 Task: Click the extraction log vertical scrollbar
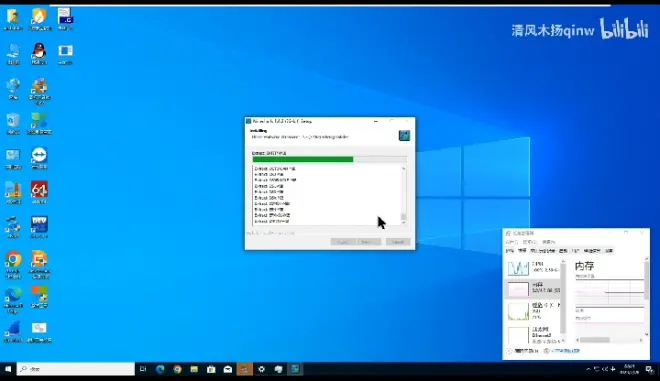pos(404,195)
